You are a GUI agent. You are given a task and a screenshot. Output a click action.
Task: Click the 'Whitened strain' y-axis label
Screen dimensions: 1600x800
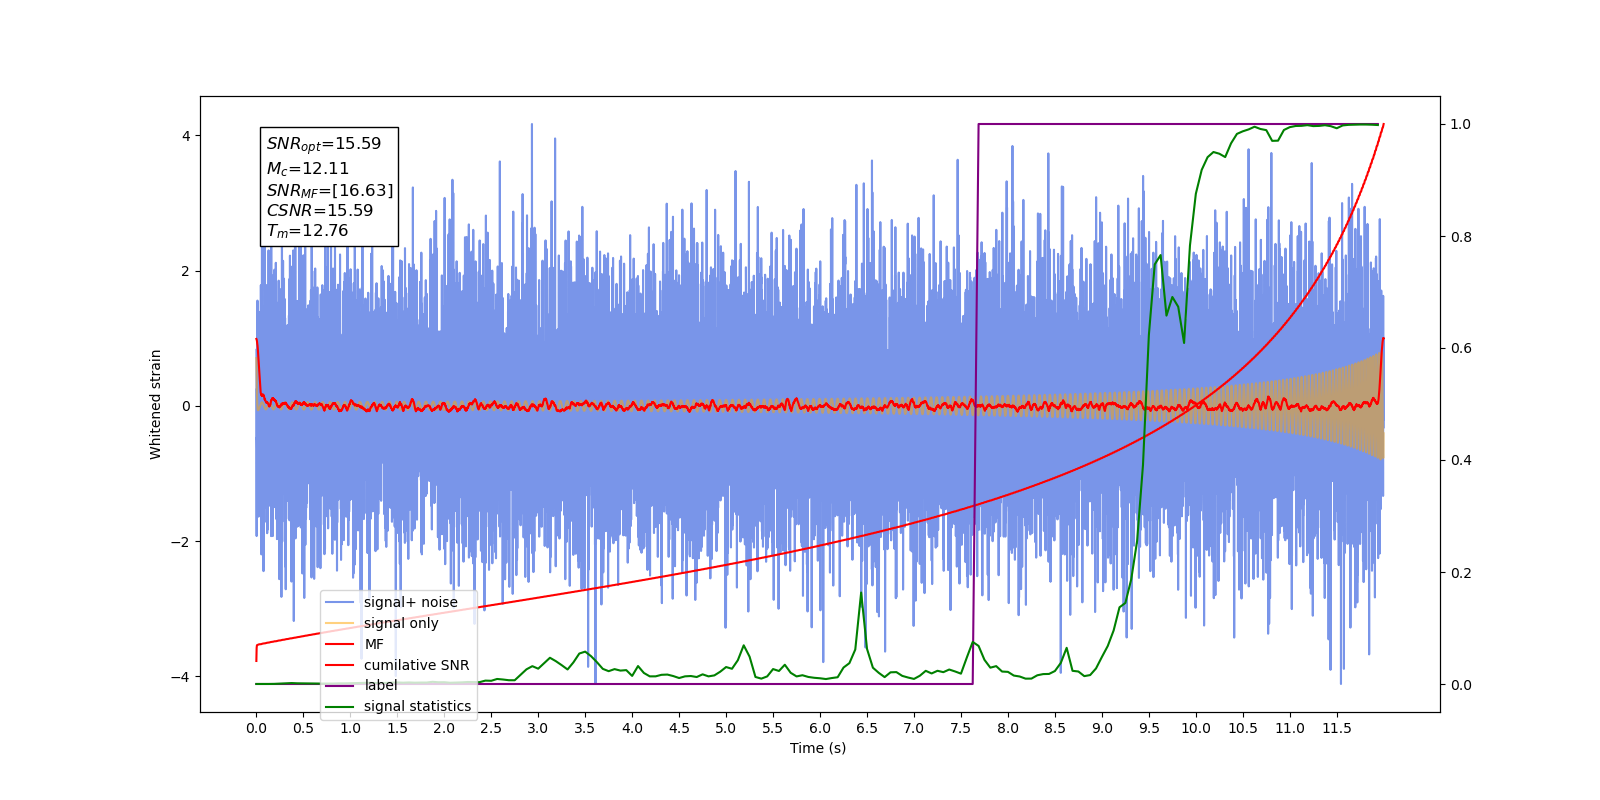click(156, 404)
